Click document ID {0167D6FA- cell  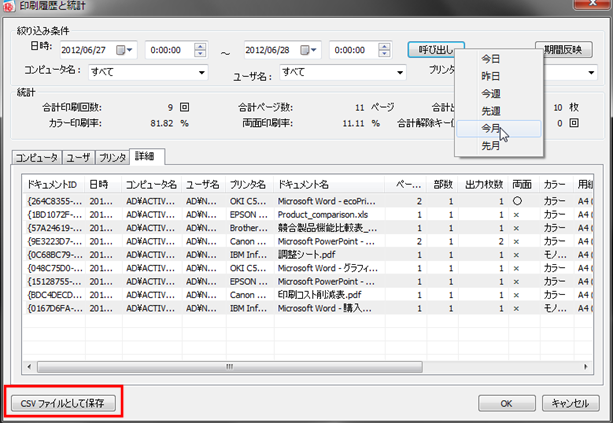click(x=54, y=308)
